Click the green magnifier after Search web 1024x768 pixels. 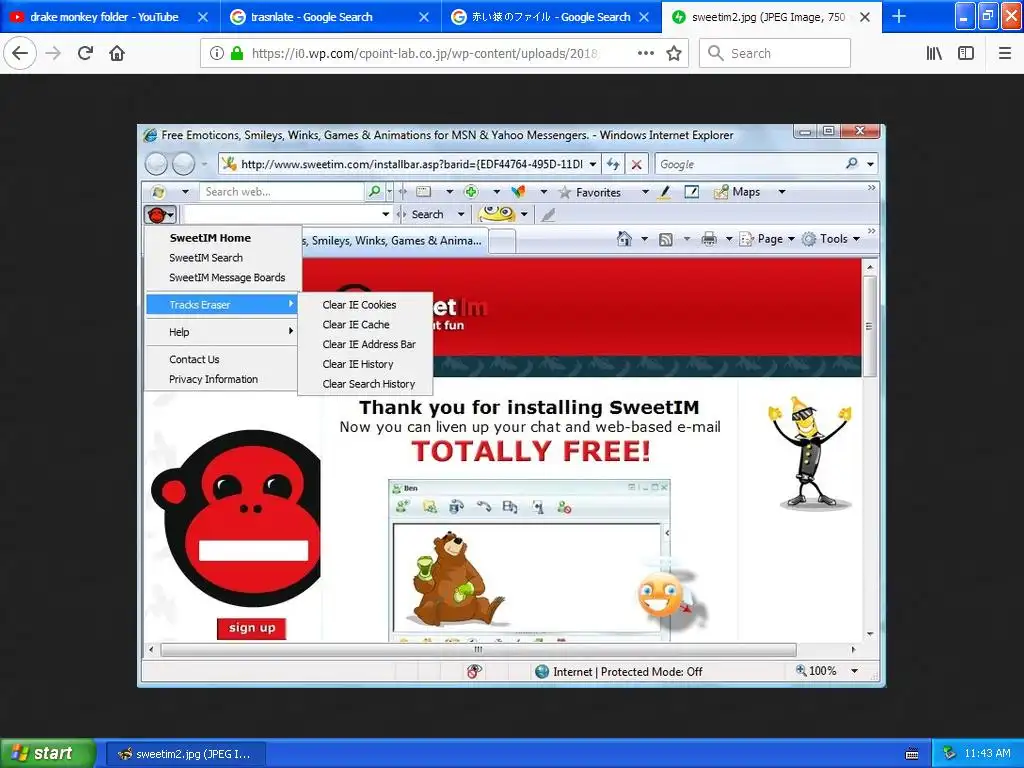[x=374, y=191]
